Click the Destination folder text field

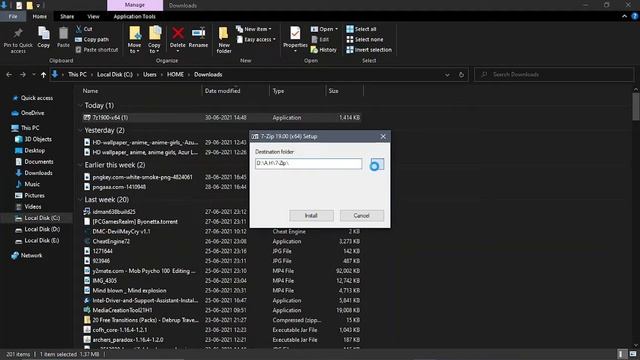[x=308, y=164]
